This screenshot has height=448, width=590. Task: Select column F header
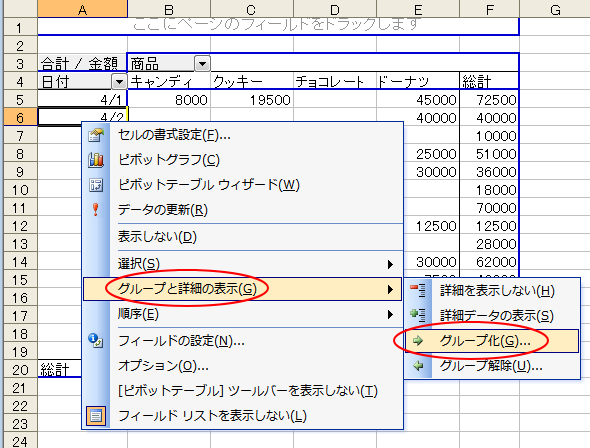[489, 9]
